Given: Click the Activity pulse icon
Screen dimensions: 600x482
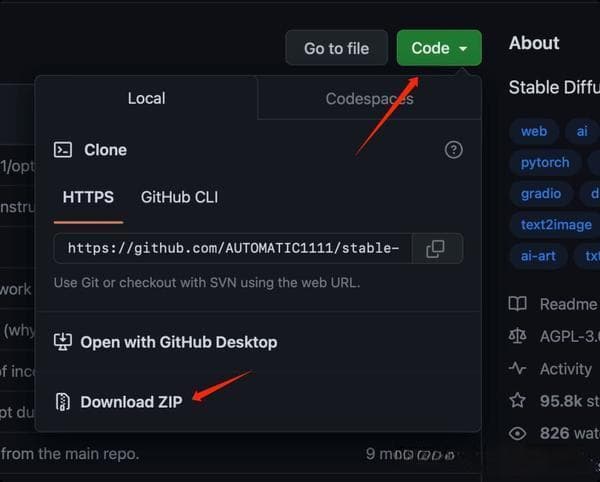Looking at the screenshot, I should click(x=518, y=368).
